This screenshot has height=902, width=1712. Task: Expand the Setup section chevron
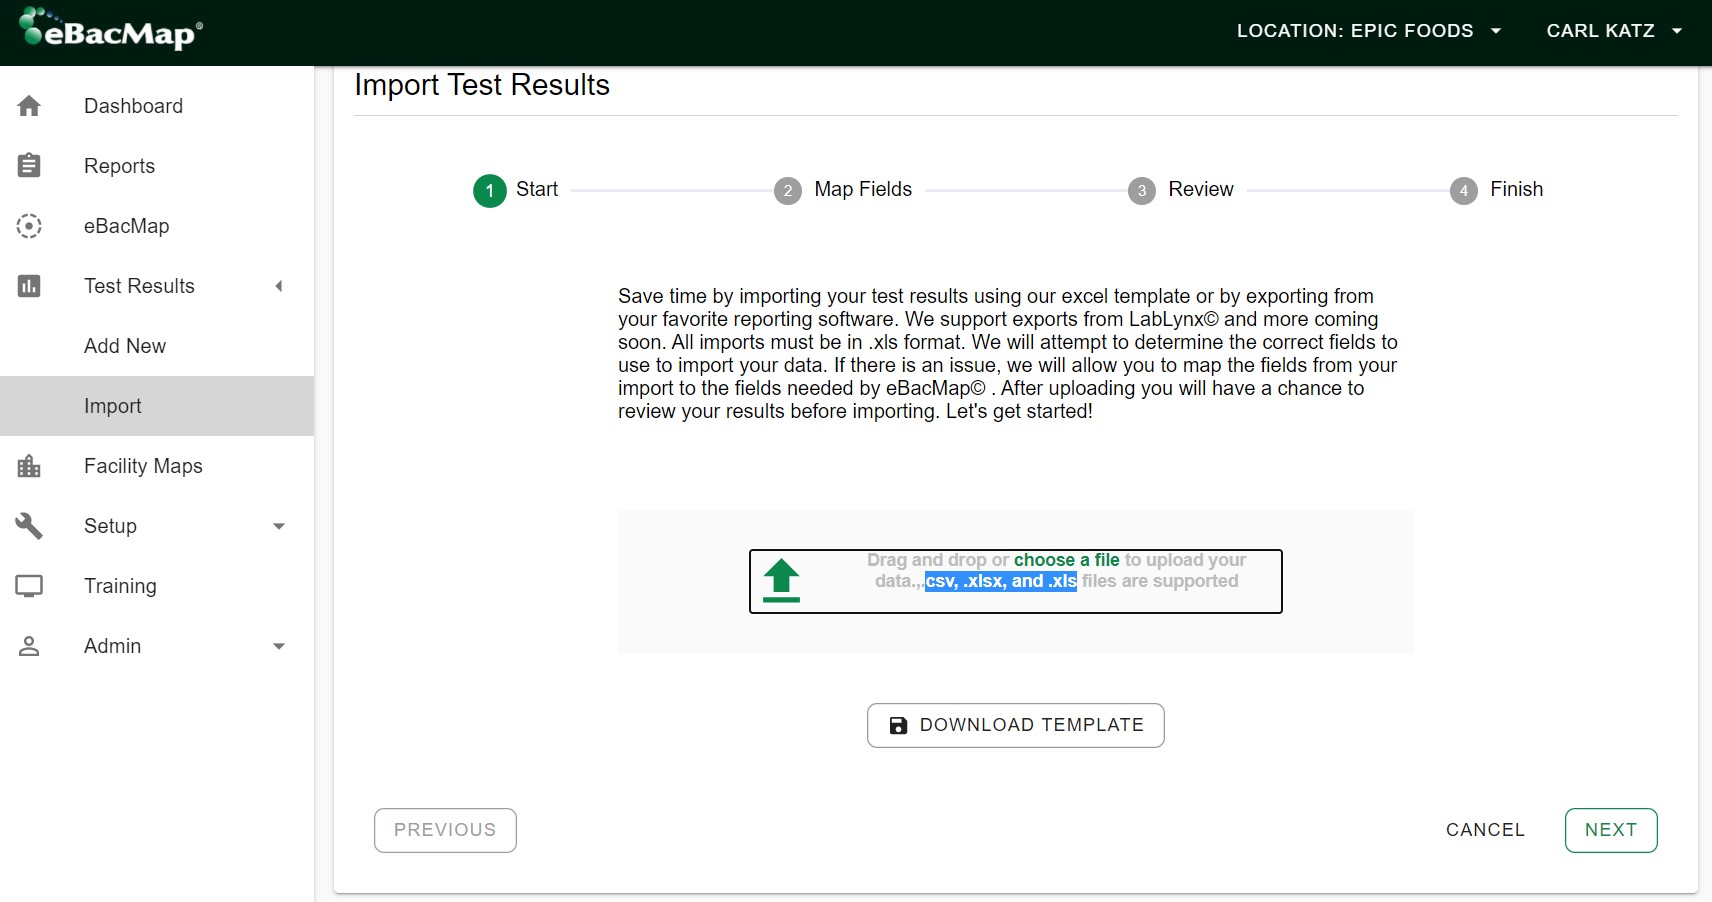[278, 526]
